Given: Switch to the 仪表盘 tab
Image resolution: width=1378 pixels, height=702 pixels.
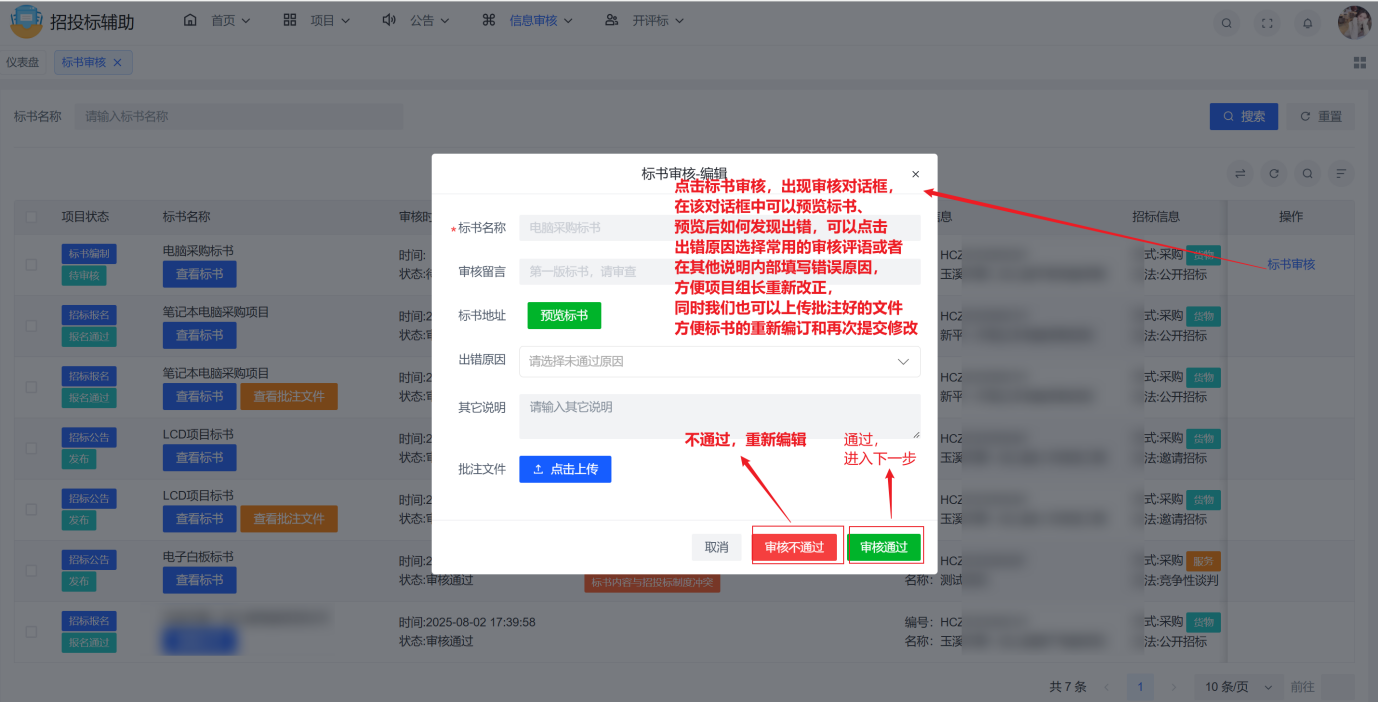Looking at the screenshot, I should (23, 61).
